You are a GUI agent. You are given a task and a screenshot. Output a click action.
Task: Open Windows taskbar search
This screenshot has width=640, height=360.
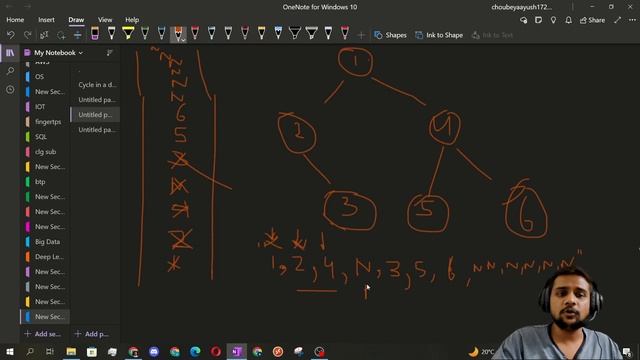click(x=30, y=351)
